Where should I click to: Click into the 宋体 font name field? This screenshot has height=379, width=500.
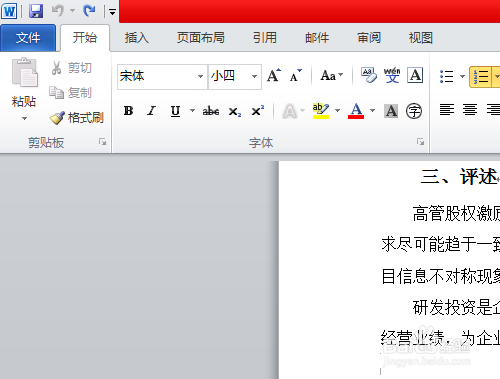(157, 76)
